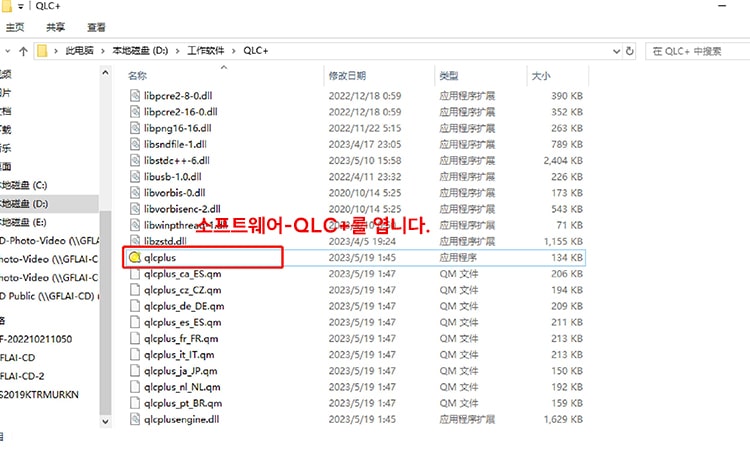Select the libusb-1.0.dll file icon
This screenshot has width=750, height=450.
tap(135, 177)
